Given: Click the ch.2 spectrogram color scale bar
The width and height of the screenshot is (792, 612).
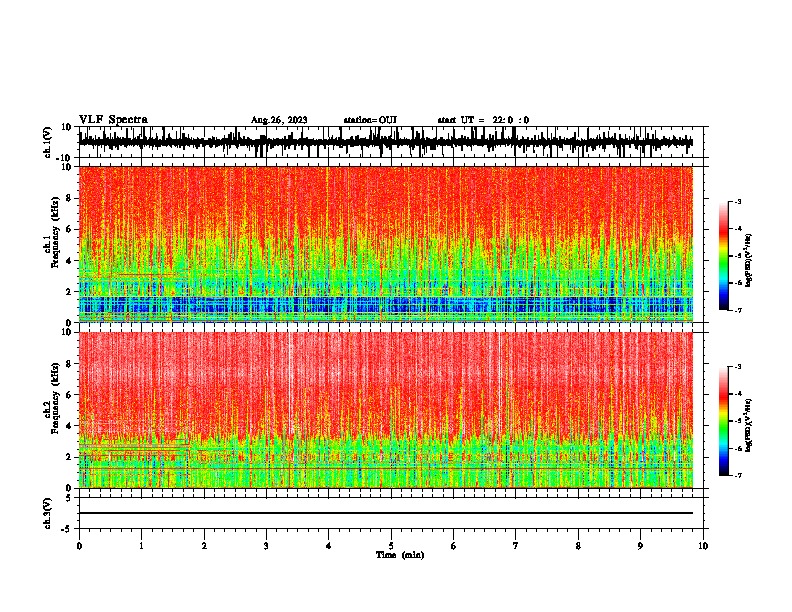Looking at the screenshot, I should pyautogui.click(x=724, y=421).
